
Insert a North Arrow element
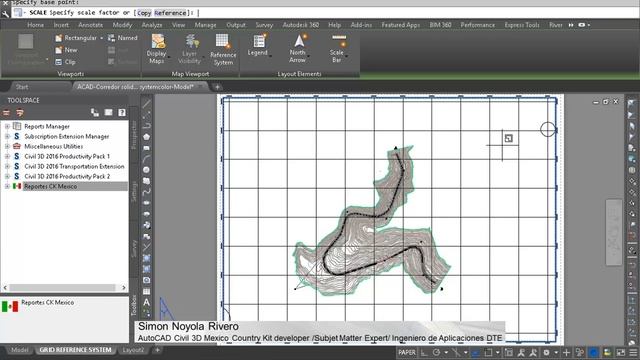point(298,49)
